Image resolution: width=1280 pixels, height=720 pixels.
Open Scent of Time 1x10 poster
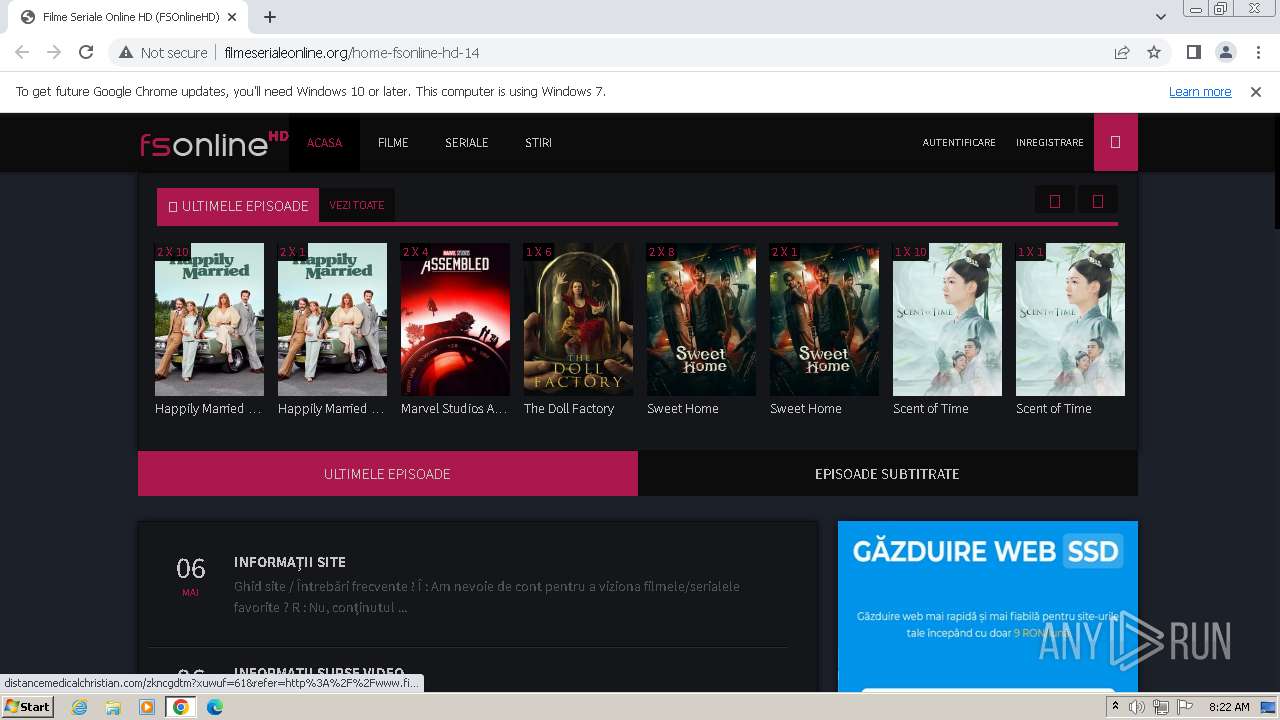[x=947, y=319]
